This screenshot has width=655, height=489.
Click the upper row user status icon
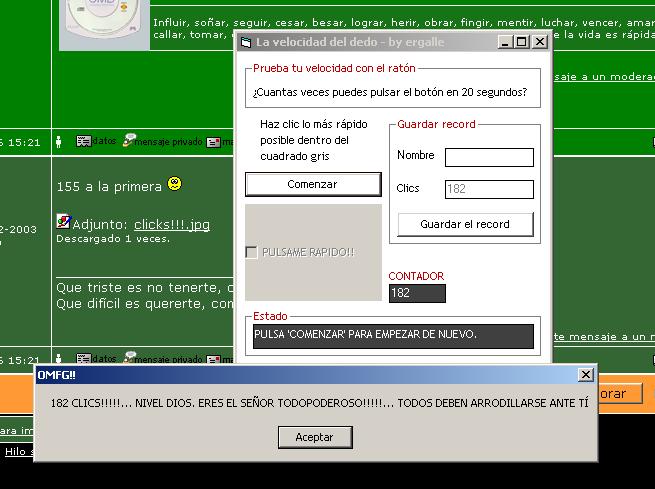58,142
